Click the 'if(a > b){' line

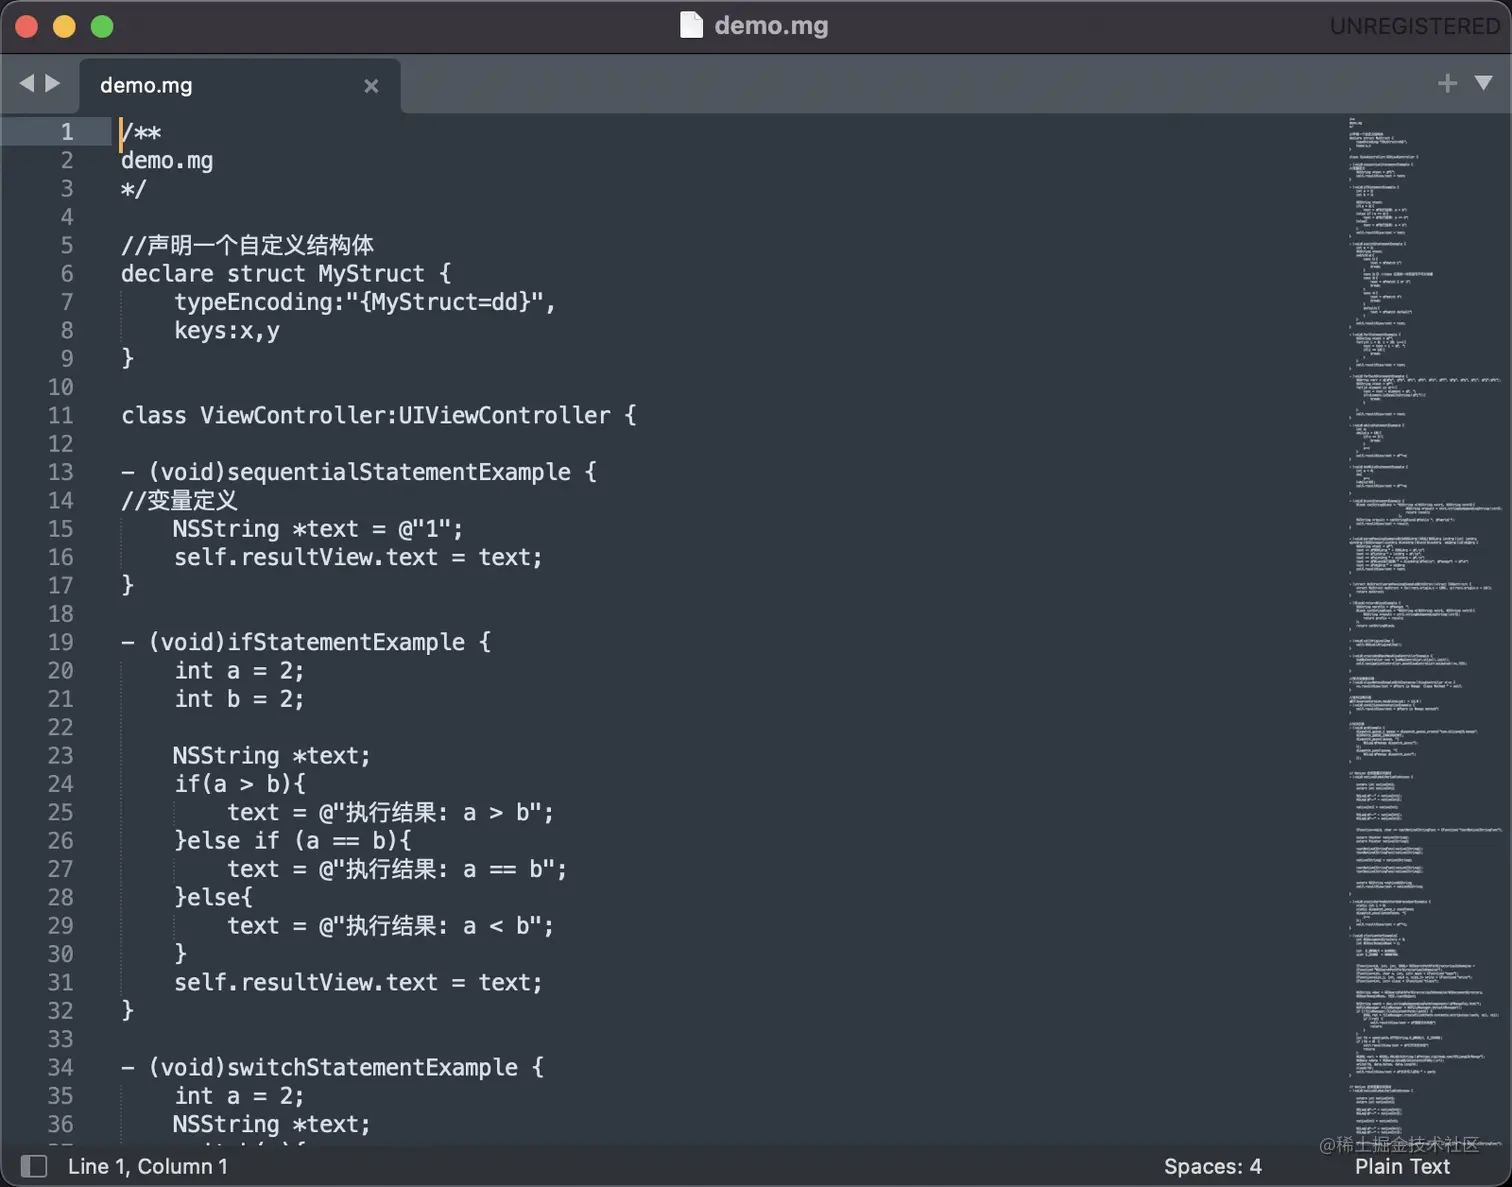[x=240, y=784]
